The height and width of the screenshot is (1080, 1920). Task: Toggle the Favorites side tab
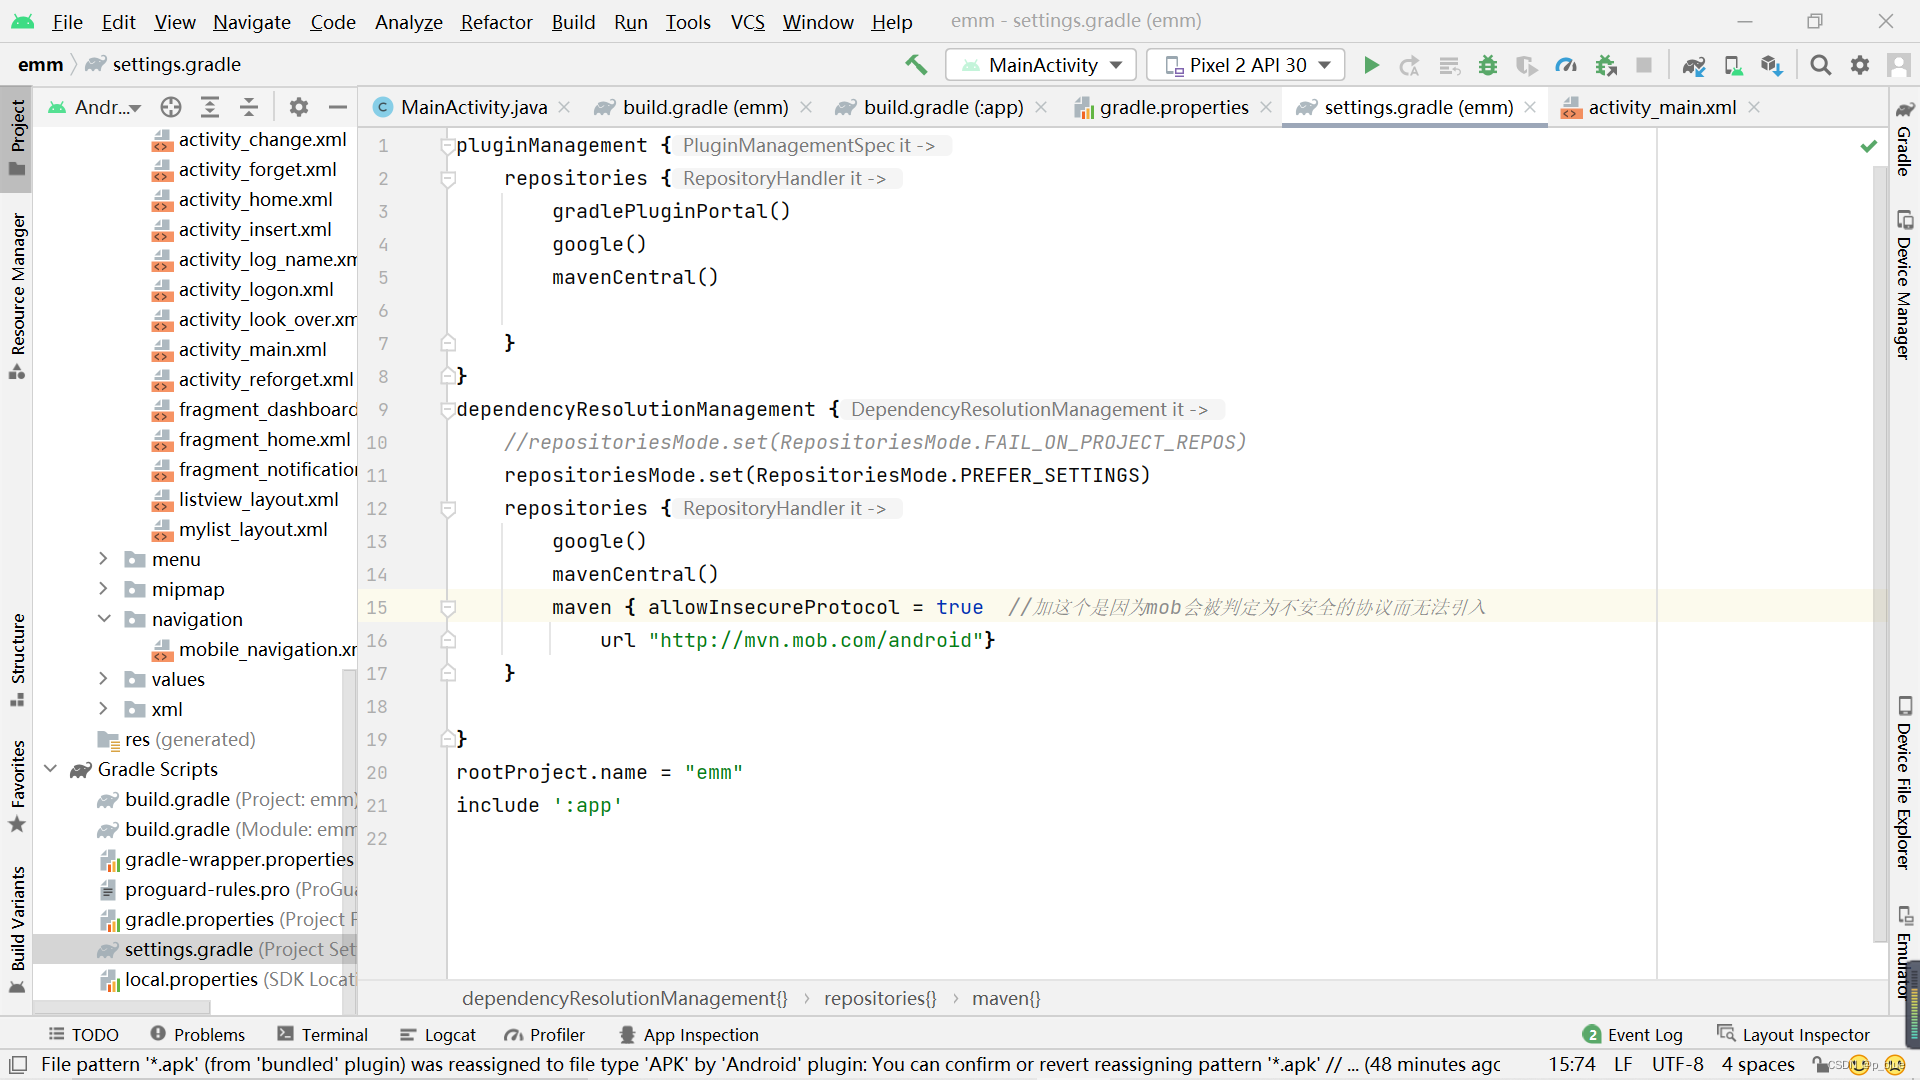pos(17,785)
